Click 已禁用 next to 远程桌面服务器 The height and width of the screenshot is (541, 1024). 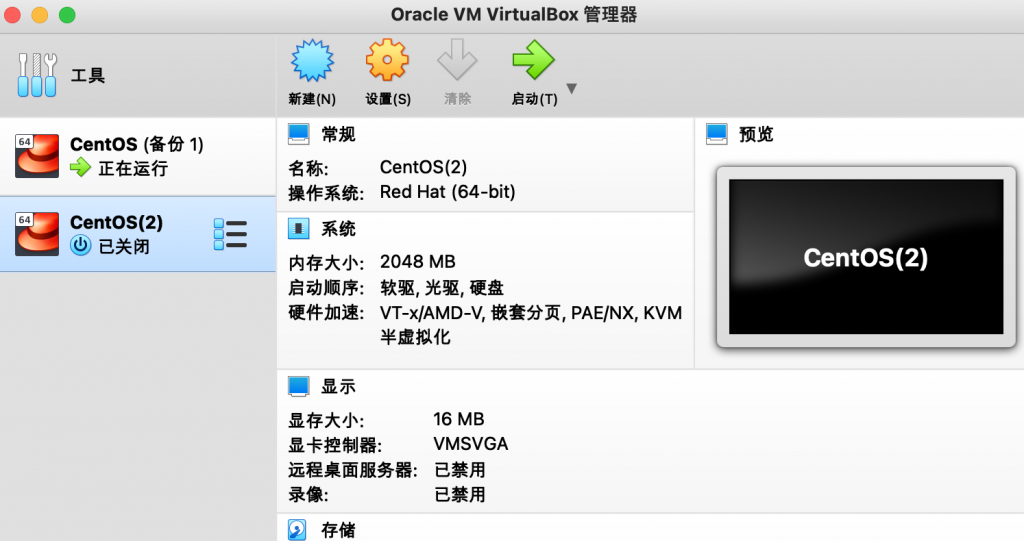coord(460,470)
